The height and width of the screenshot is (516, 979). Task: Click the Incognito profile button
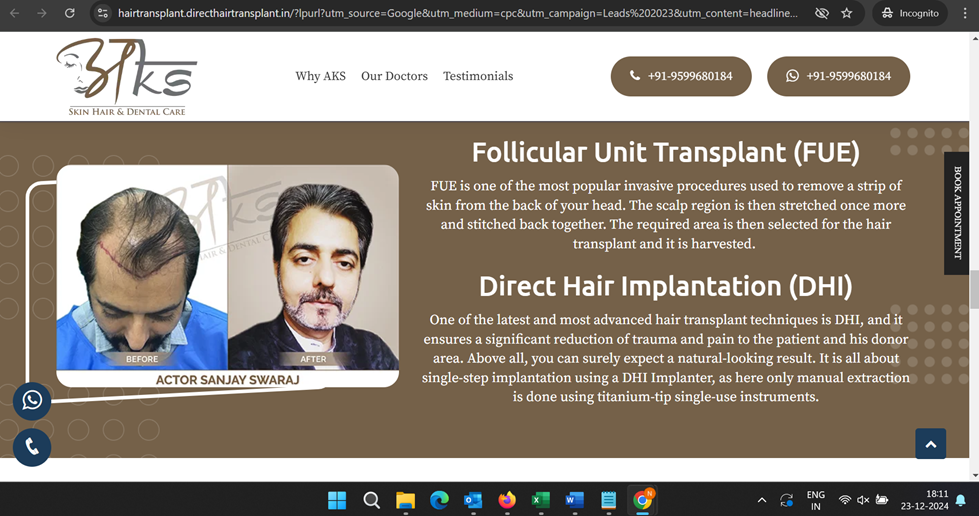tap(909, 13)
